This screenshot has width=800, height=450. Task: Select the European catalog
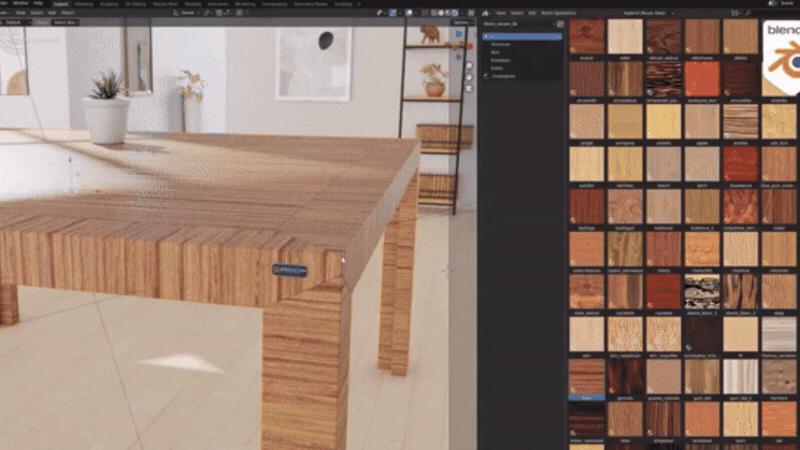501,60
